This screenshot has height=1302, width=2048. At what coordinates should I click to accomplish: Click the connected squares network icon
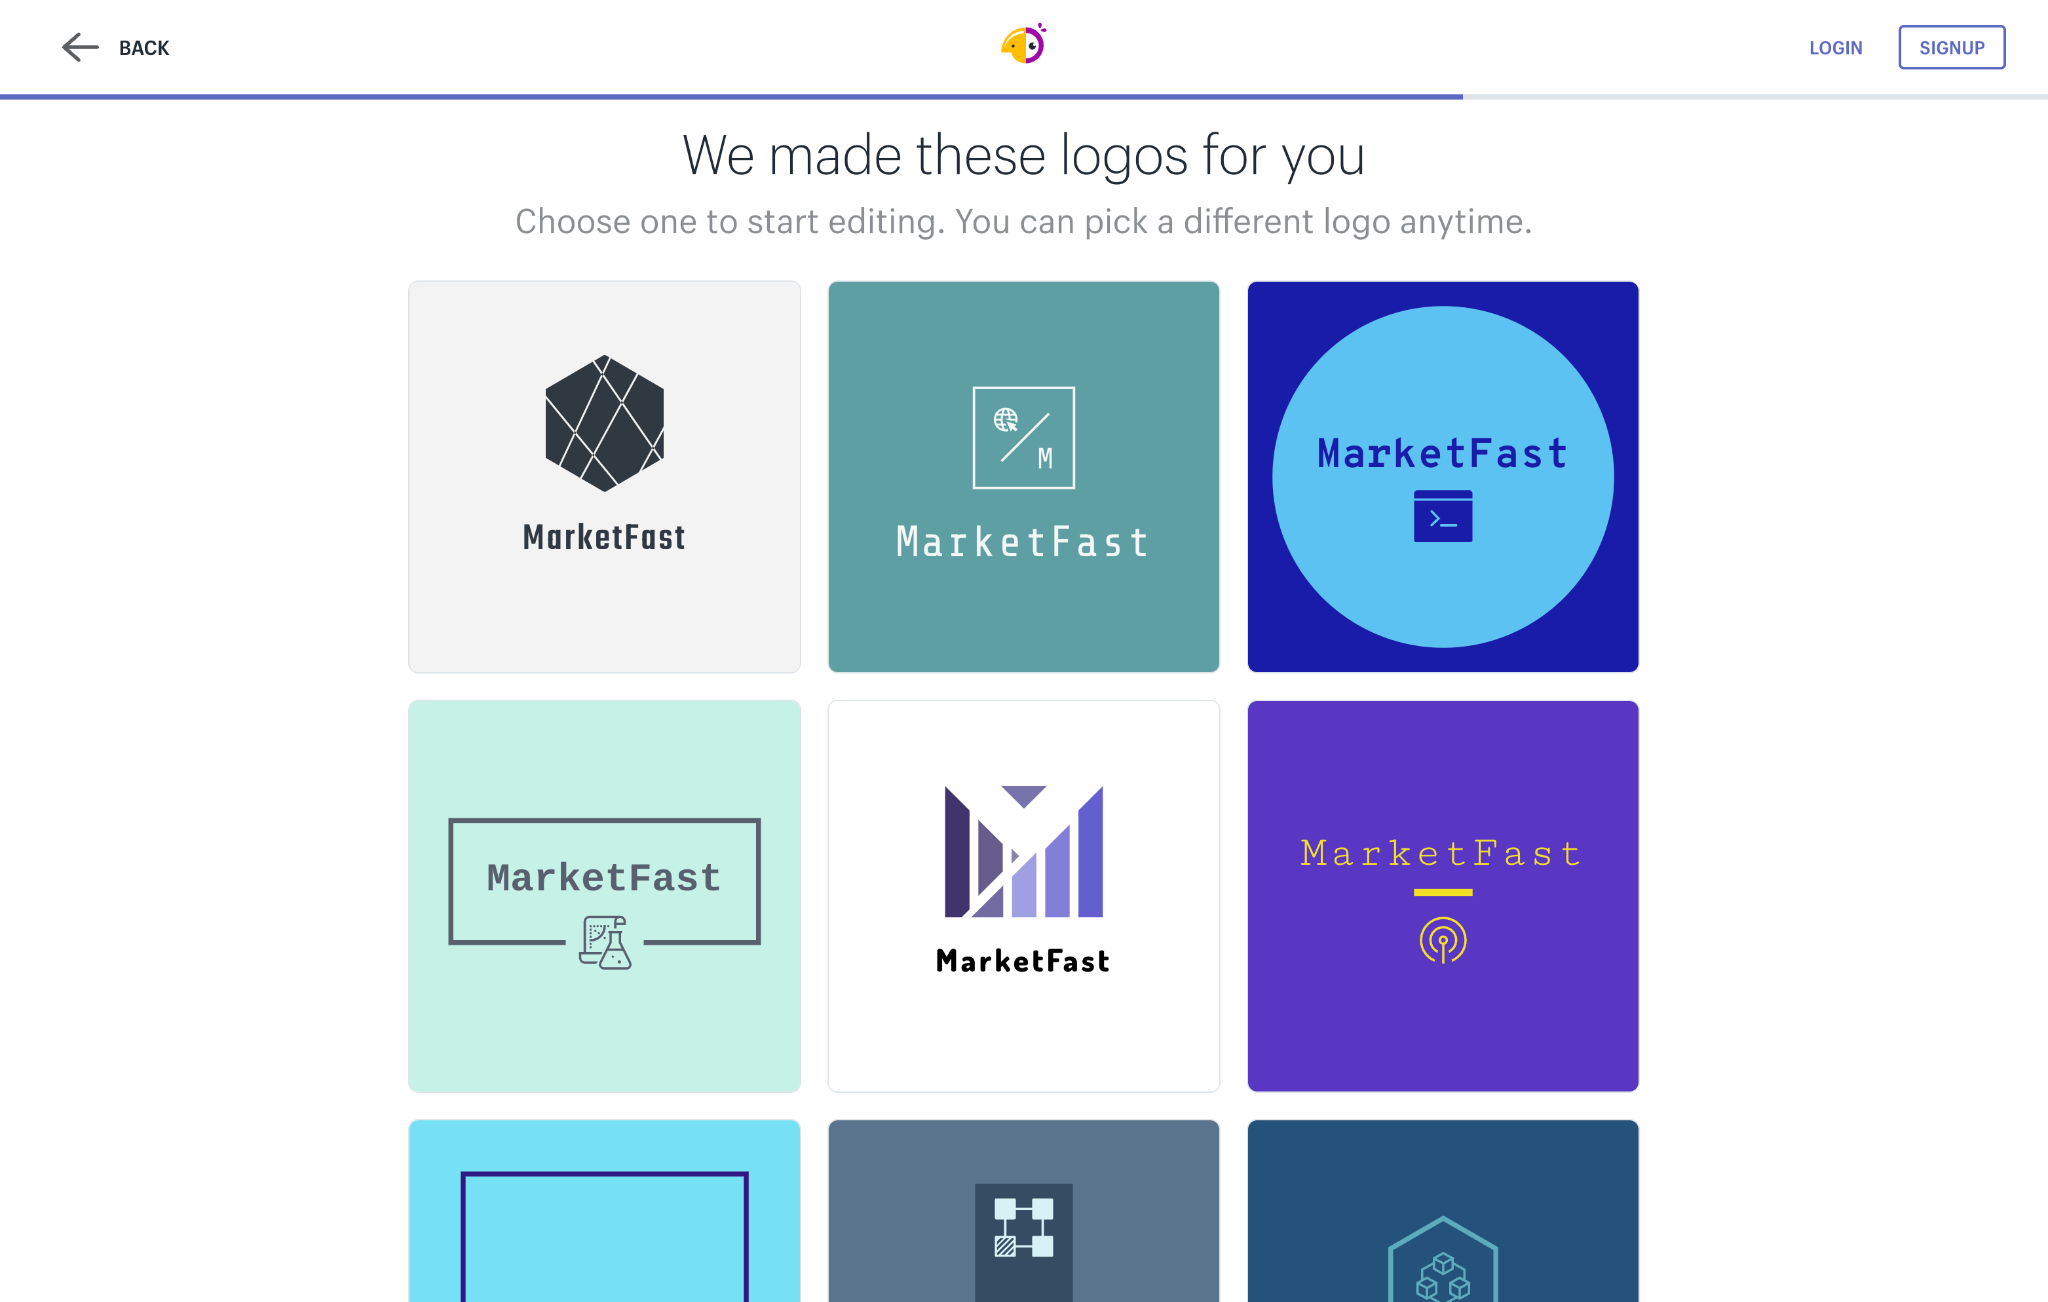[x=1024, y=1227]
